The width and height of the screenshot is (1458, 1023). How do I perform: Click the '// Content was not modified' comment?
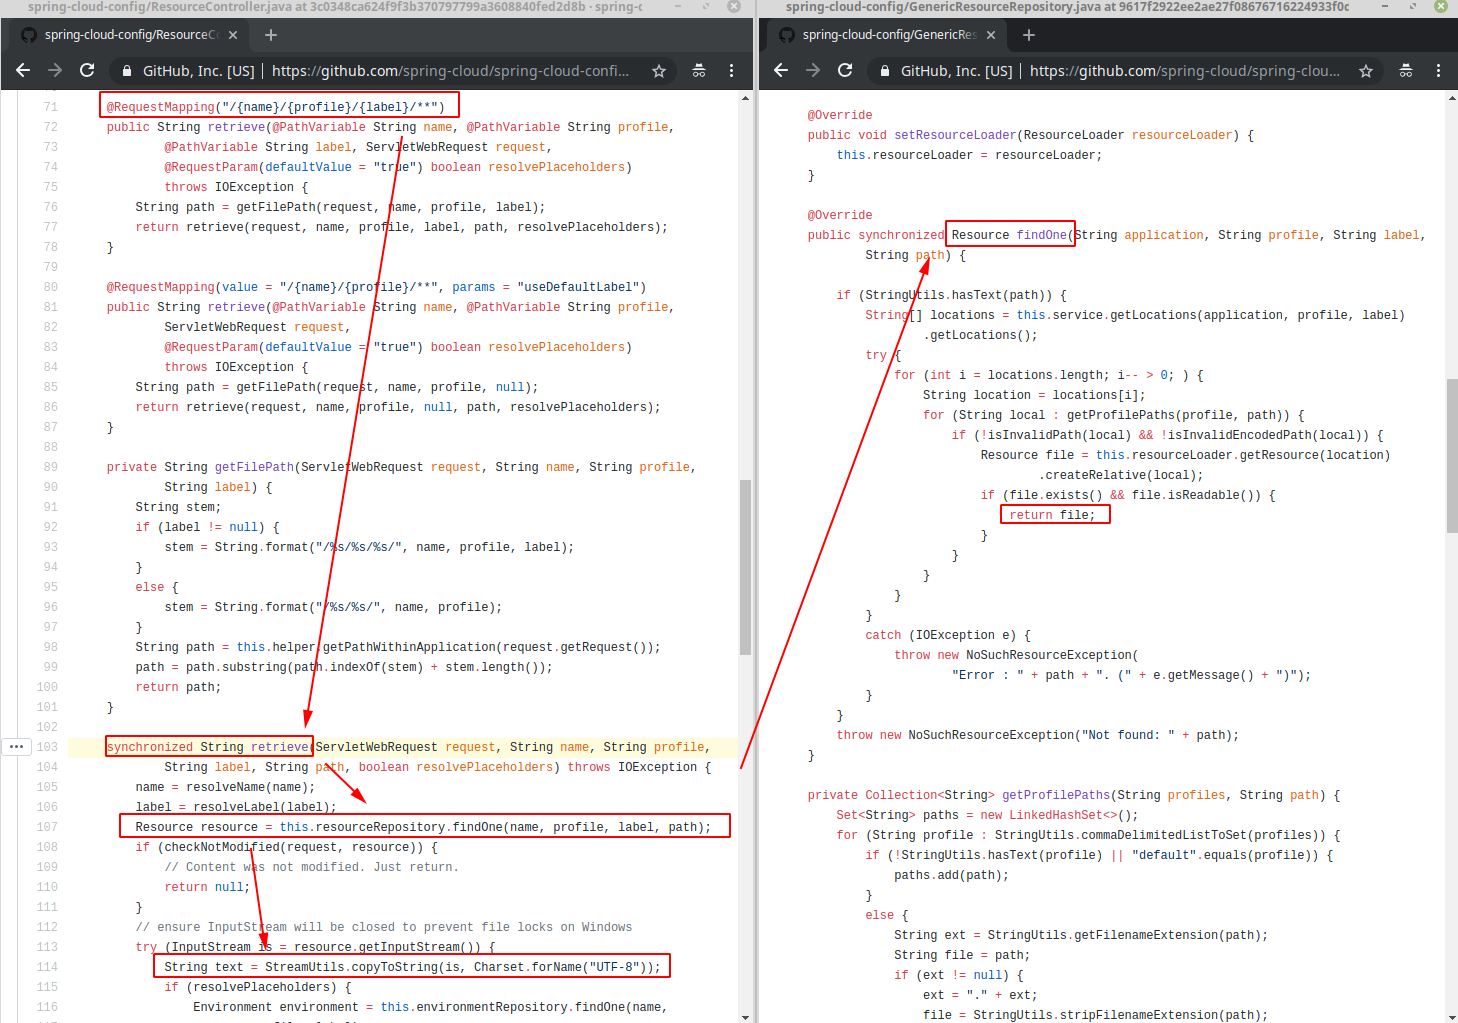click(x=312, y=867)
